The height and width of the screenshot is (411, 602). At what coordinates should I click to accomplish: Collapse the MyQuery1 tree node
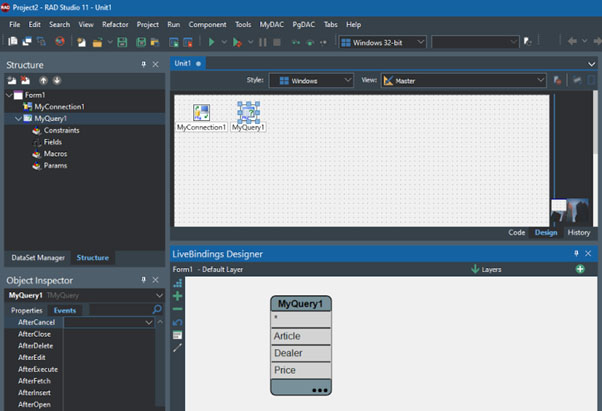18,119
